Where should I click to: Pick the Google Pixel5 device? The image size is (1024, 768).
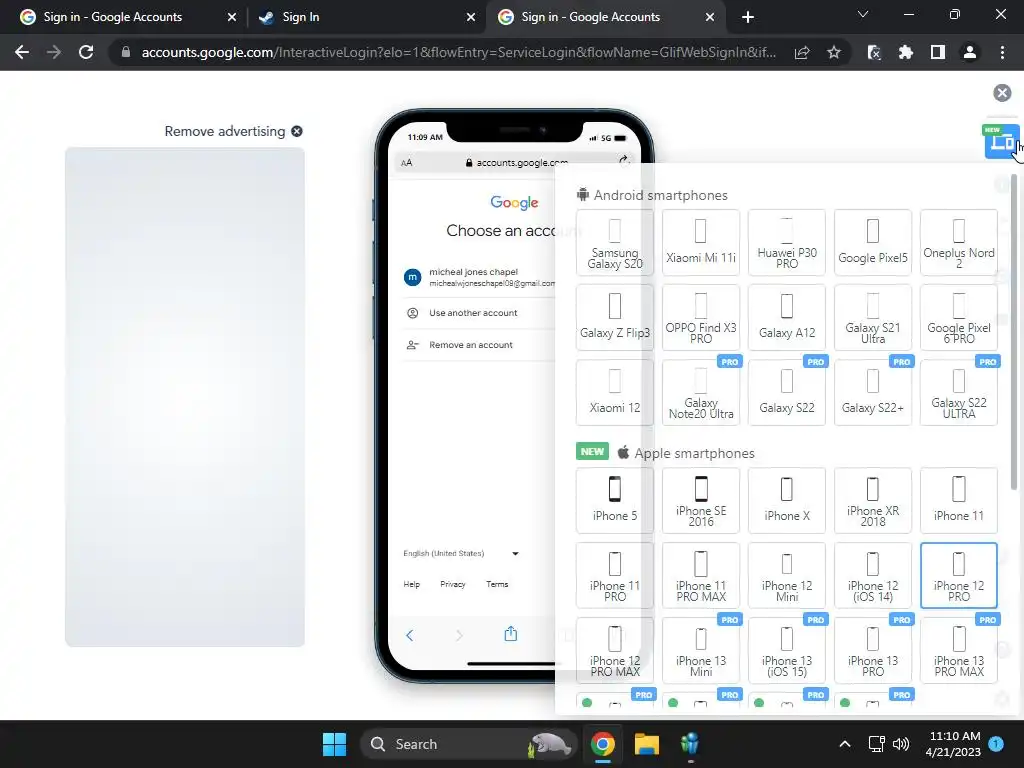872,242
